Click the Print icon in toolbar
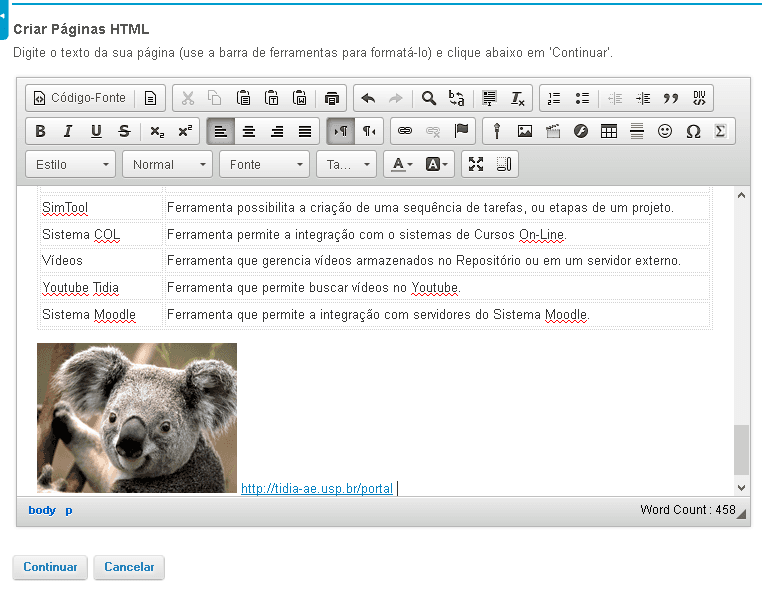Image resolution: width=762 pixels, height=593 pixels. (x=332, y=98)
